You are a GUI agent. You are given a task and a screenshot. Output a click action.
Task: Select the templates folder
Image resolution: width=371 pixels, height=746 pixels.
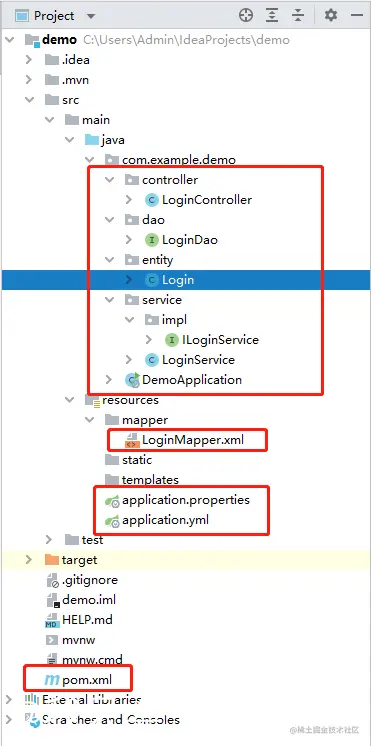pyautogui.click(x=150, y=480)
